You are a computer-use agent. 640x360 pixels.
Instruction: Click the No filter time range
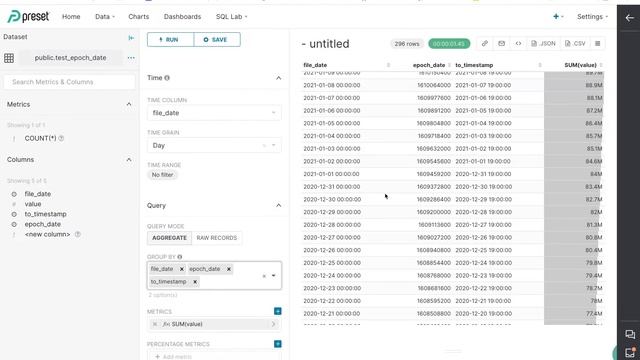162,175
